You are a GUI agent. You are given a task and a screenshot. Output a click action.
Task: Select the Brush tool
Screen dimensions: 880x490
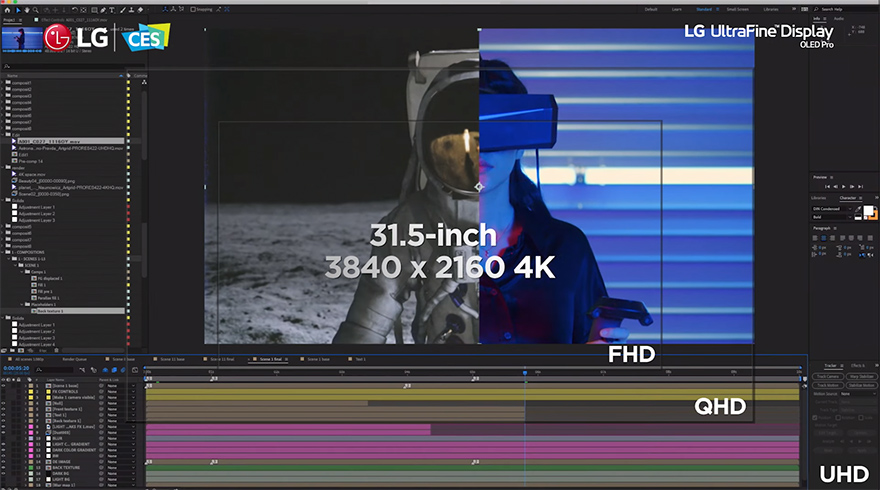(x=123, y=10)
